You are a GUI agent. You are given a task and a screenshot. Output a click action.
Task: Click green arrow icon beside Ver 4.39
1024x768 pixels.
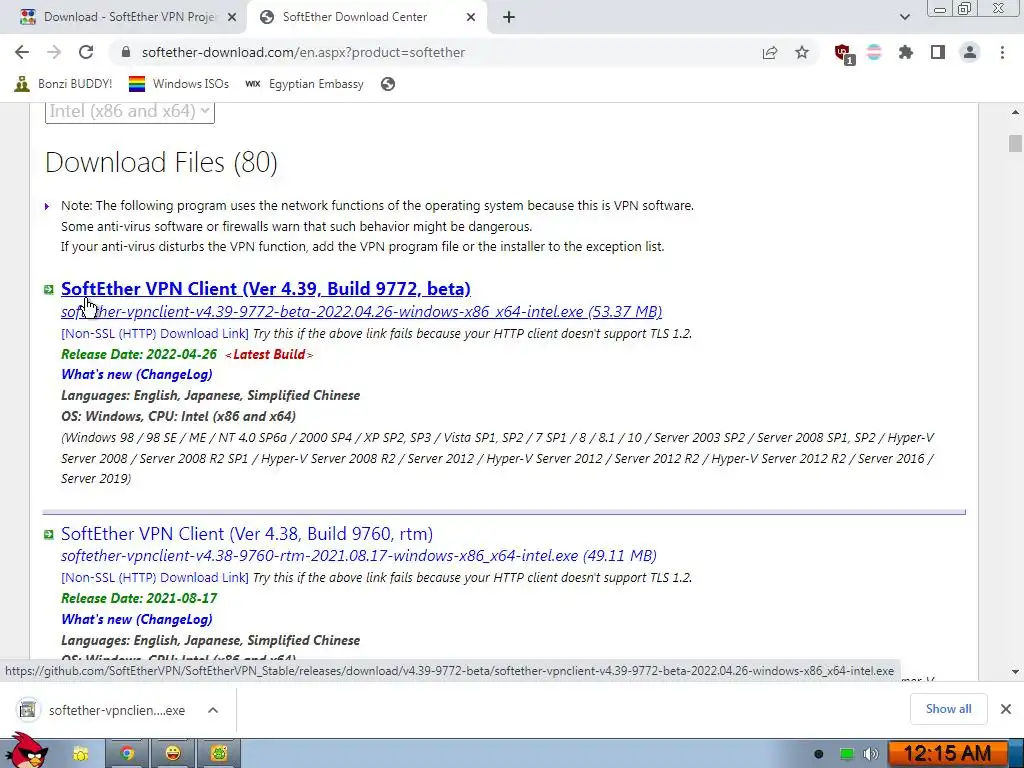point(49,289)
